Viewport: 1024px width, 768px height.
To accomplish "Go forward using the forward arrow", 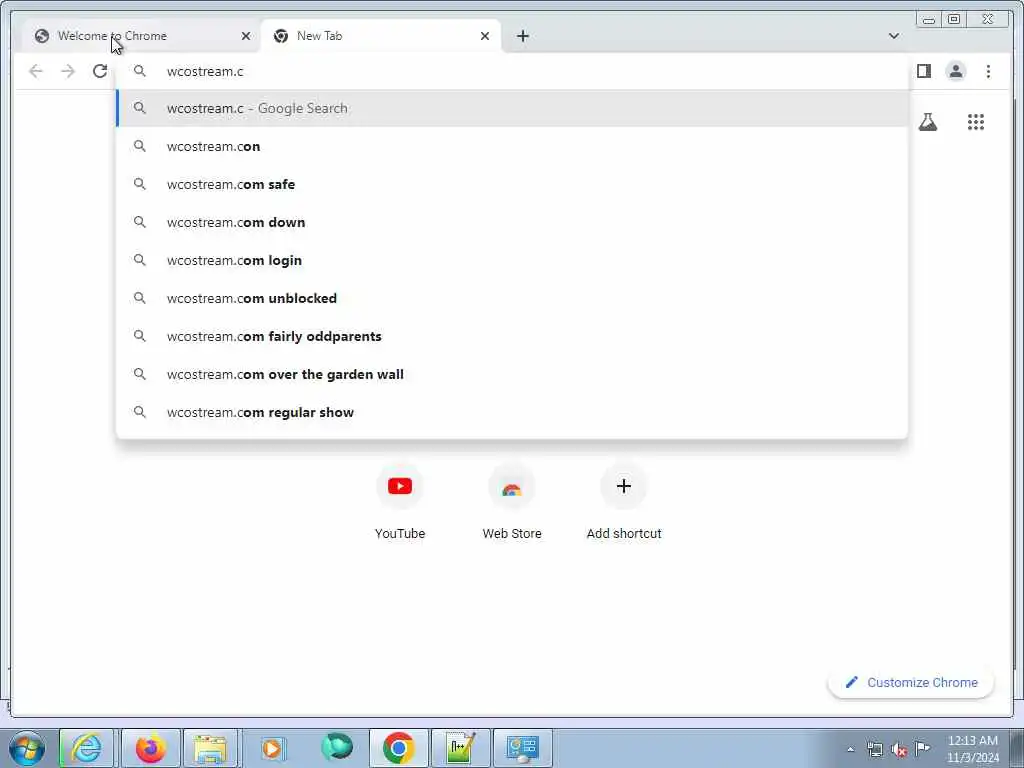I will pos(68,71).
